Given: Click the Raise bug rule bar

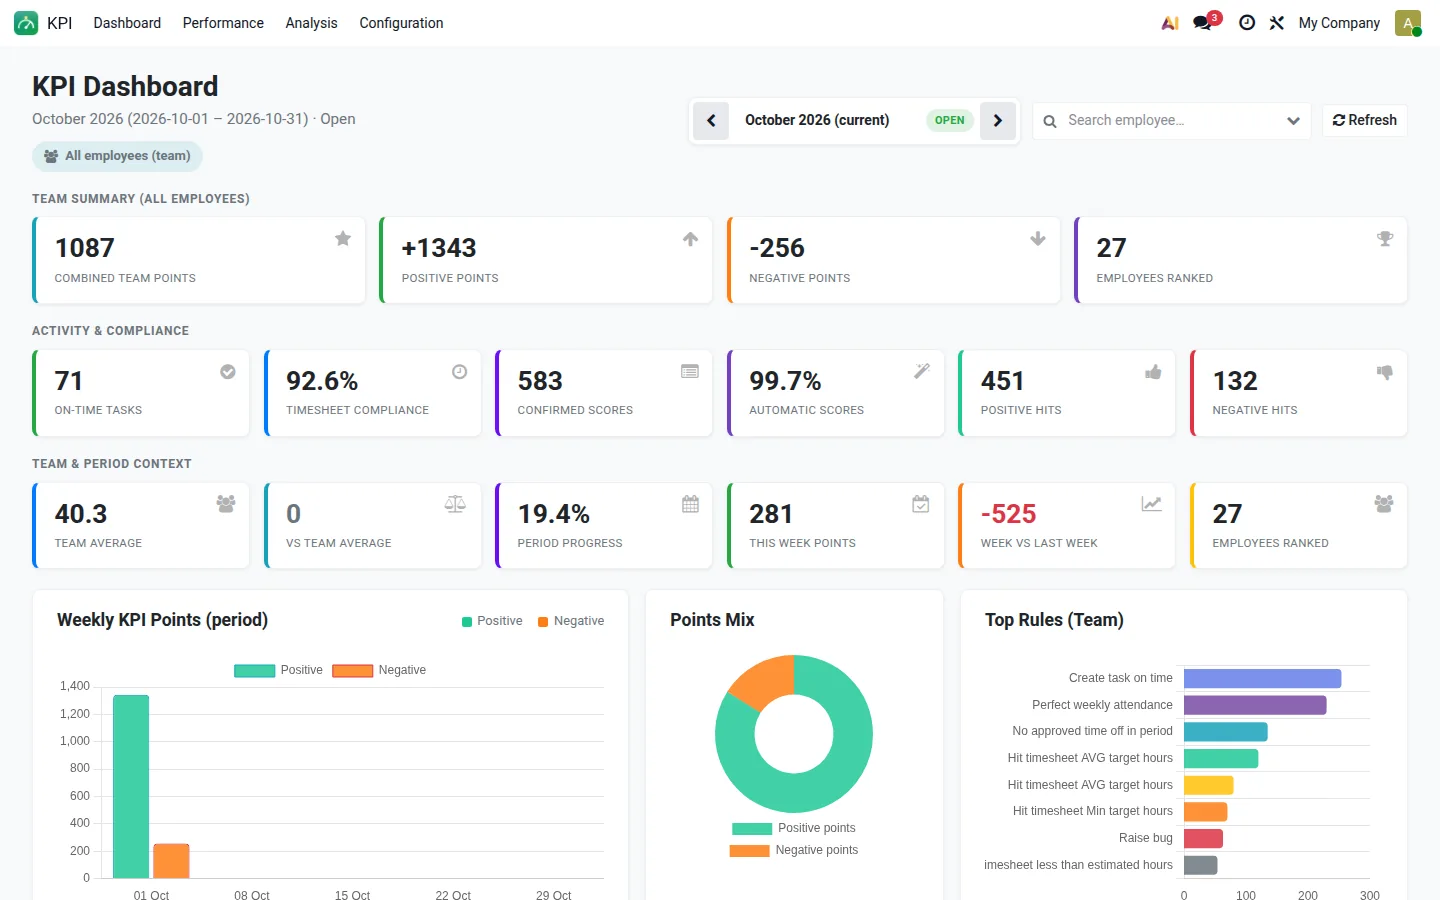Looking at the screenshot, I should pos(1203,839).
